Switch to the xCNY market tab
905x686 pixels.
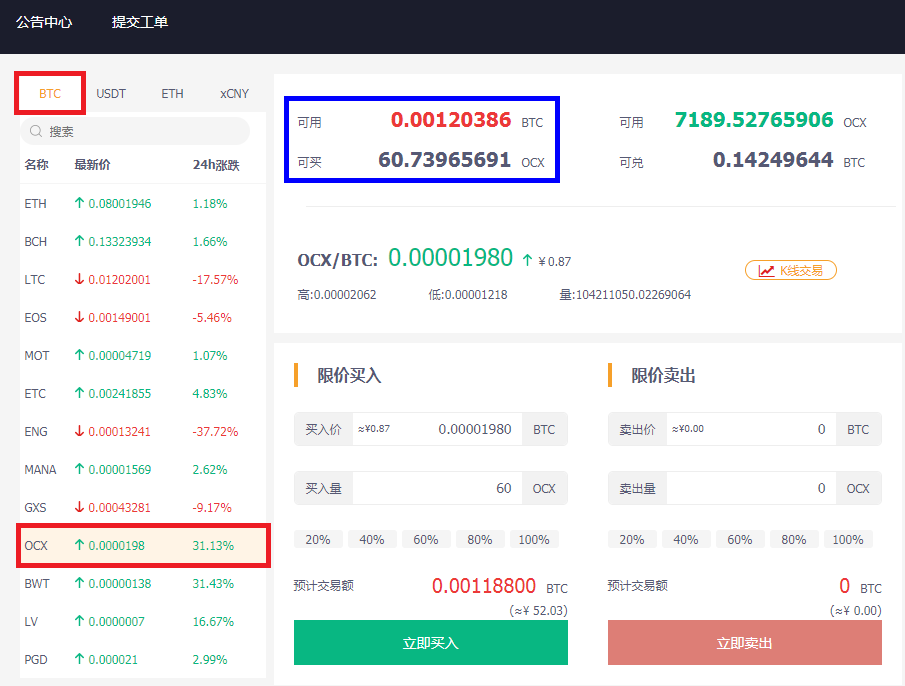[x=234, y=93]
